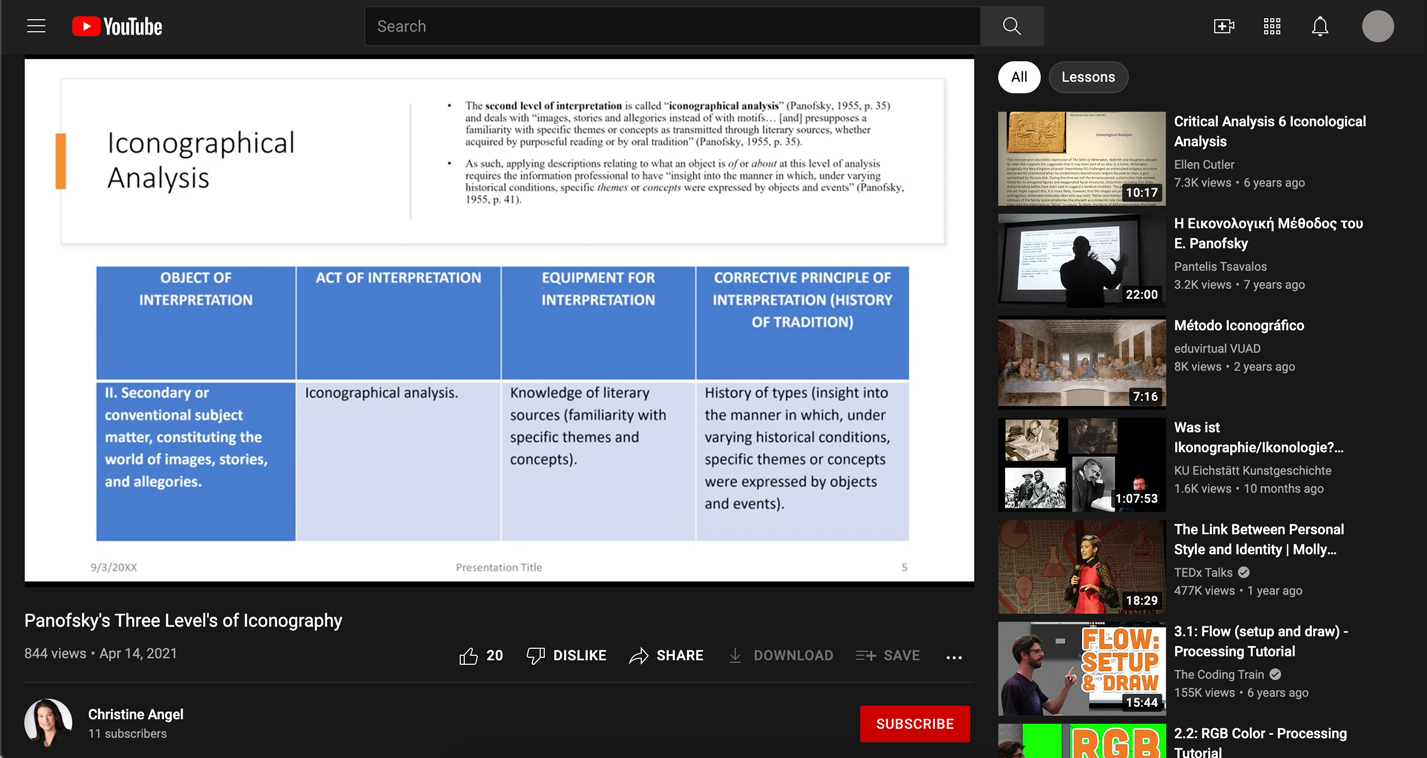This screenshot has width=1427, height=758.
Task: Open Método Iconográfico video title
Action: click(1239, 325)
